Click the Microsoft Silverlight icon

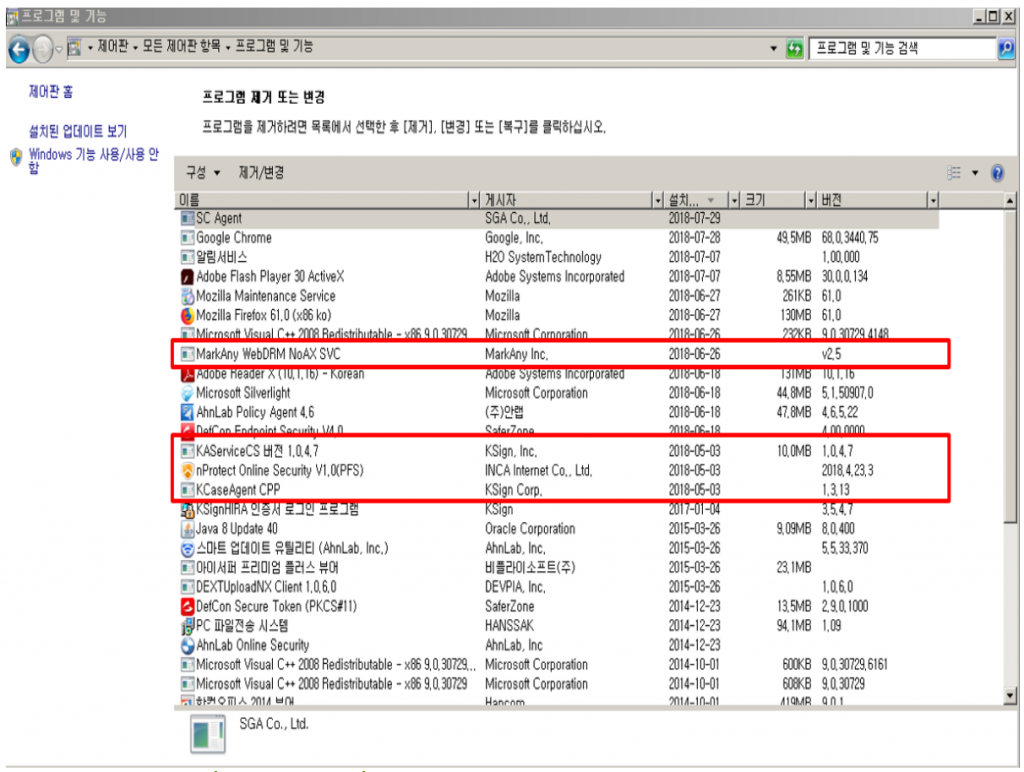click(187, 393)
